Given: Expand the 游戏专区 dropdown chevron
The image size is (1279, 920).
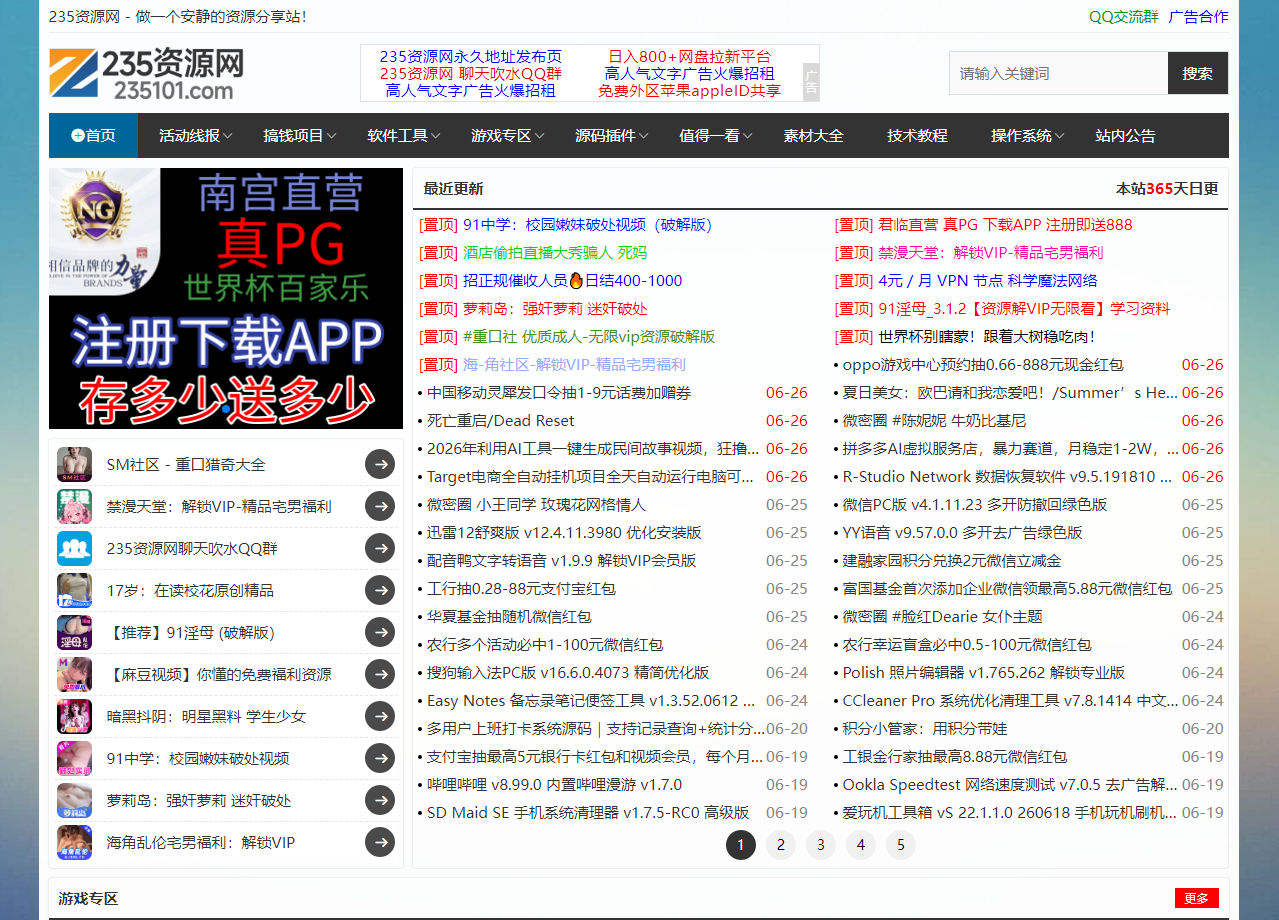Looking at the screenshot, I should point(539,136).
